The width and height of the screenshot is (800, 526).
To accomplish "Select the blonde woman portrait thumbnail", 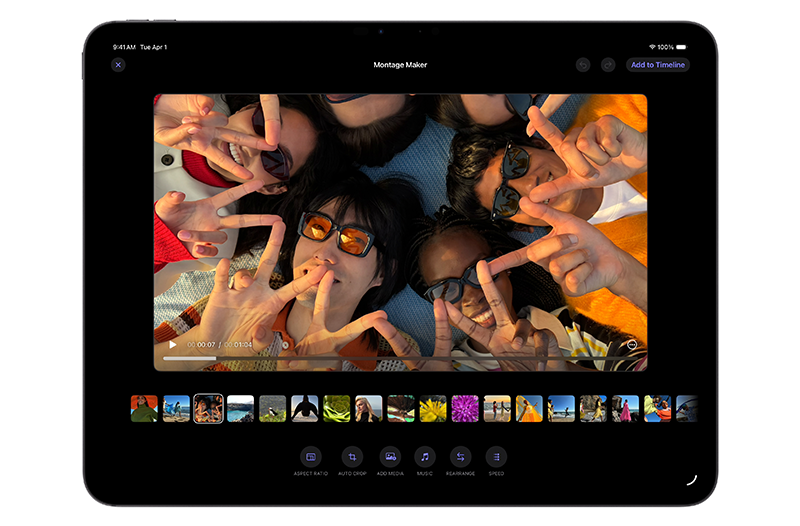I will tap(368, 408).
